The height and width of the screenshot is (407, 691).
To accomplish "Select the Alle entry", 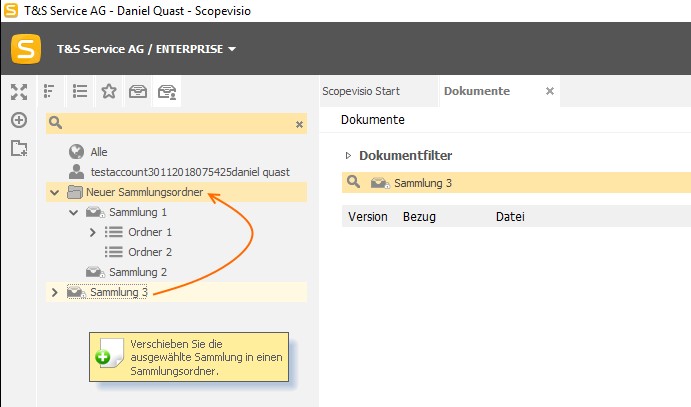I will coord(99,152).
